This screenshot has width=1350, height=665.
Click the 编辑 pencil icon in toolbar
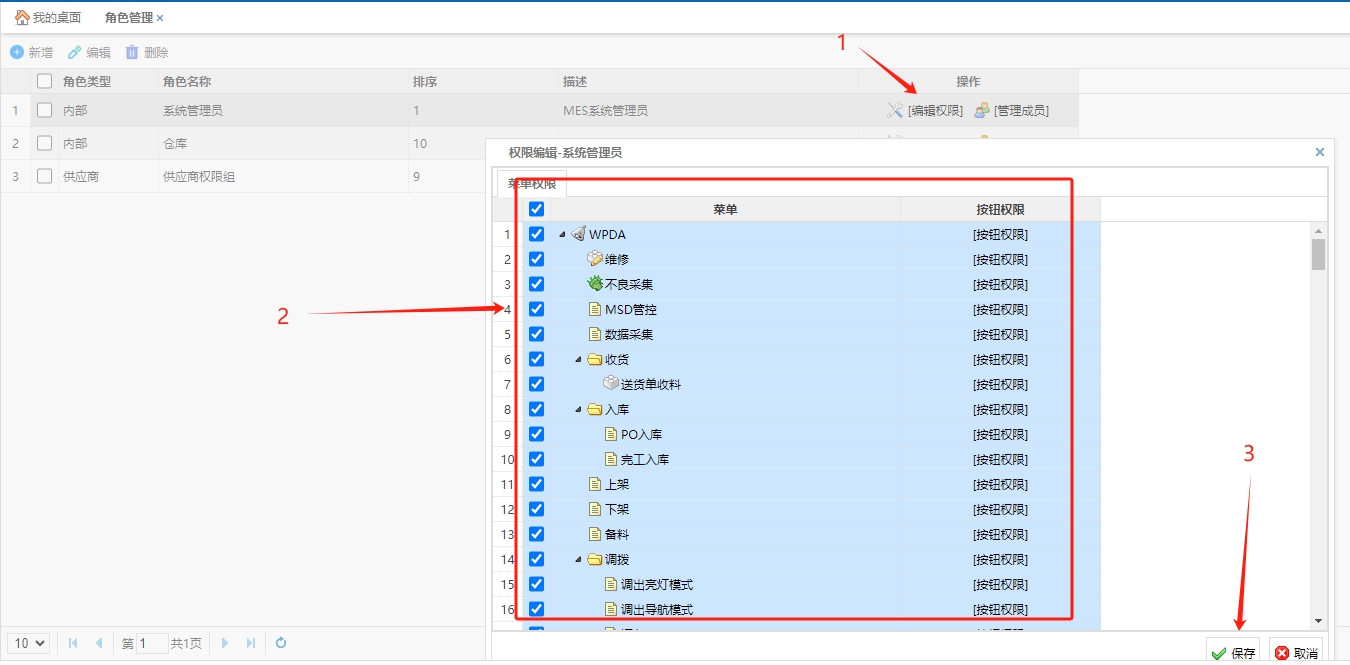click(x=75, y=52)
